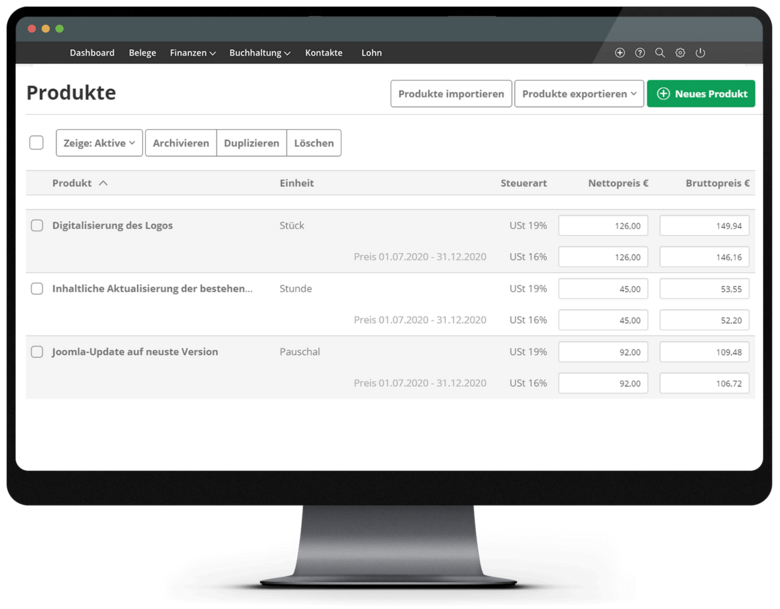Viewport: 780px width, 609px height.
Task: Select the Joomla-Update auf neuste Version checkbox
Action: tap(37, 352)
